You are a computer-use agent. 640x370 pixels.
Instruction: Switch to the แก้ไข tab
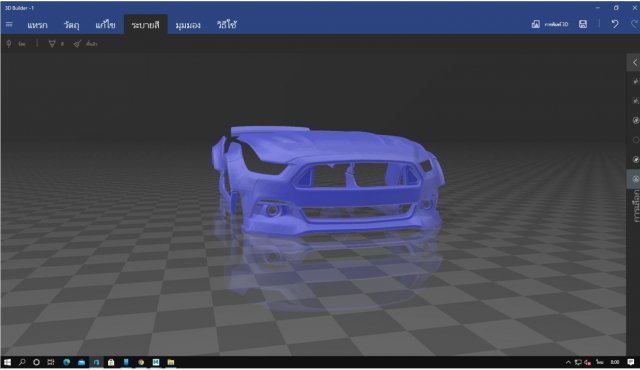tap(105, 24)
